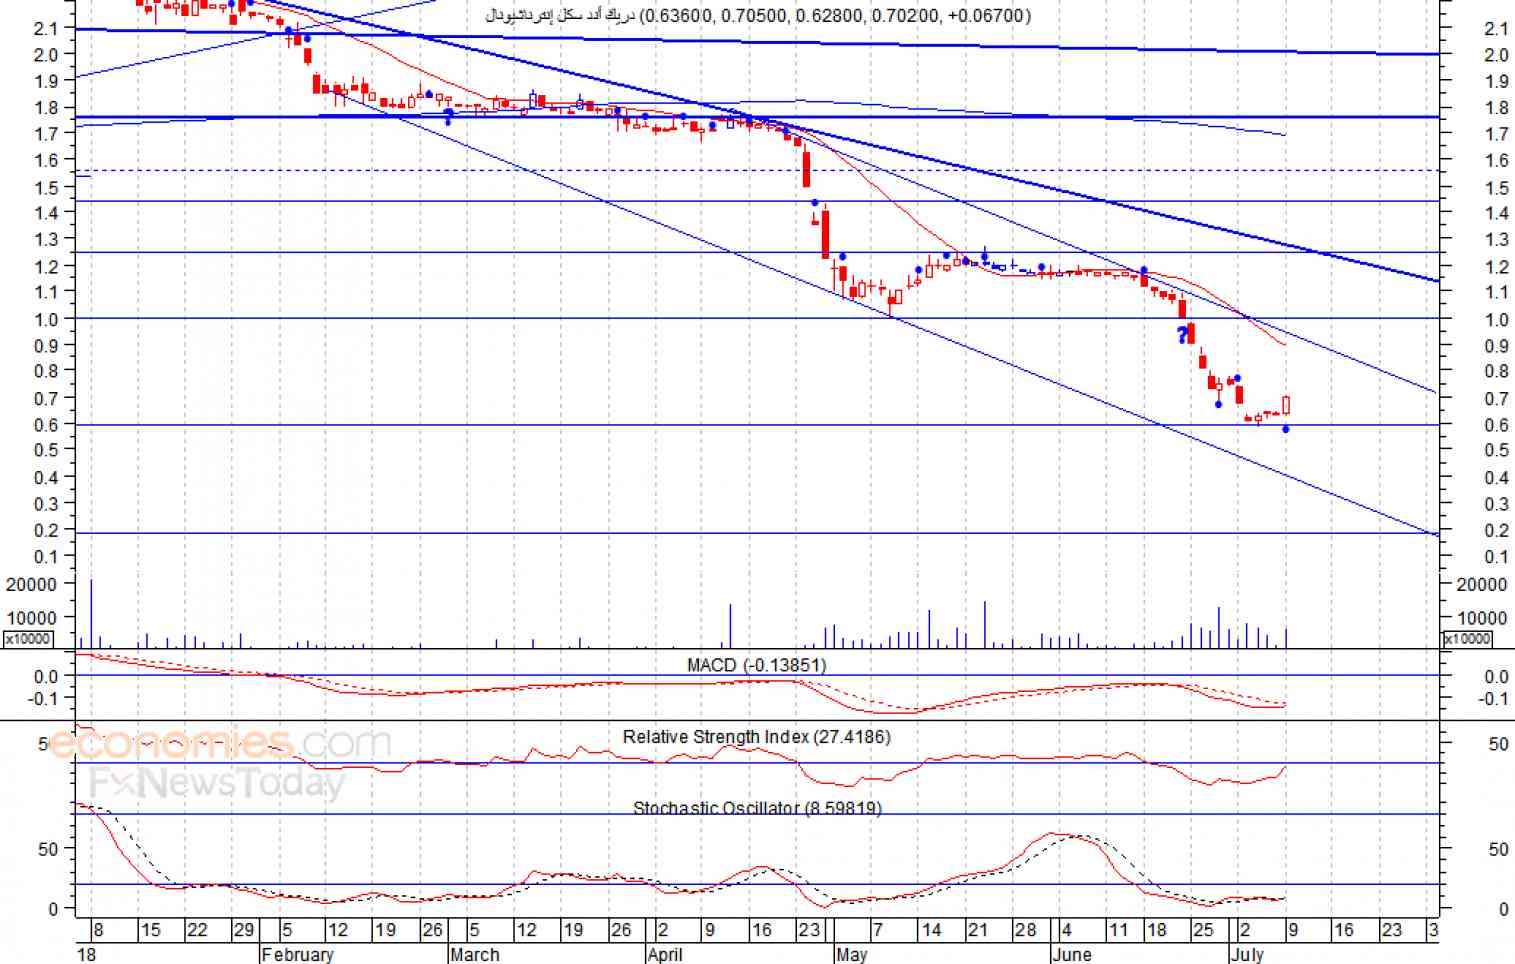Click the tallest volume bar at far left
This screenshot has height=964, width=1515.
pyautogui.click(x=91, y=613)
